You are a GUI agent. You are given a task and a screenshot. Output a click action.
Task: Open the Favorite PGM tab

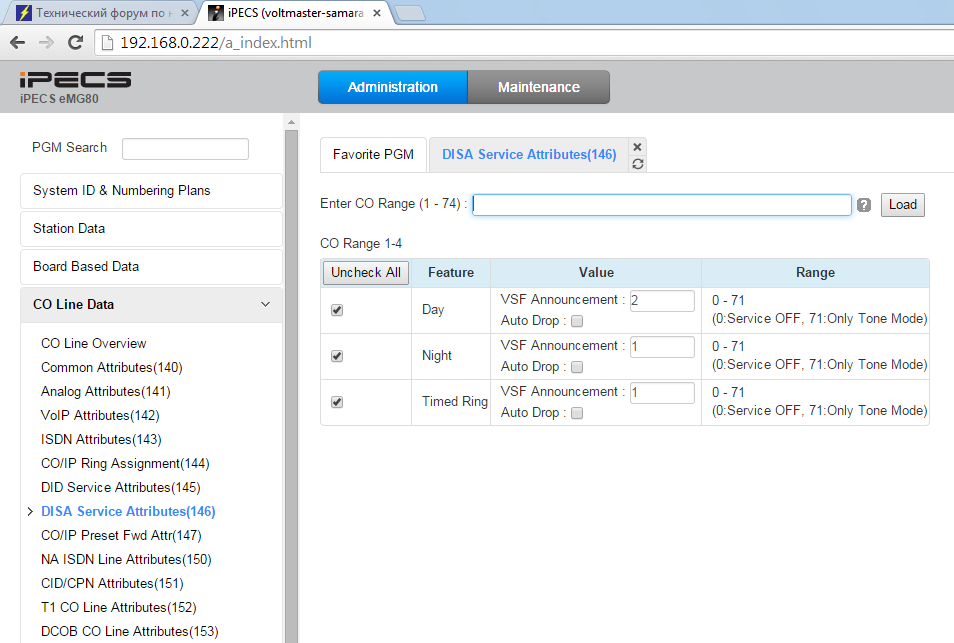tap(373, 155)
